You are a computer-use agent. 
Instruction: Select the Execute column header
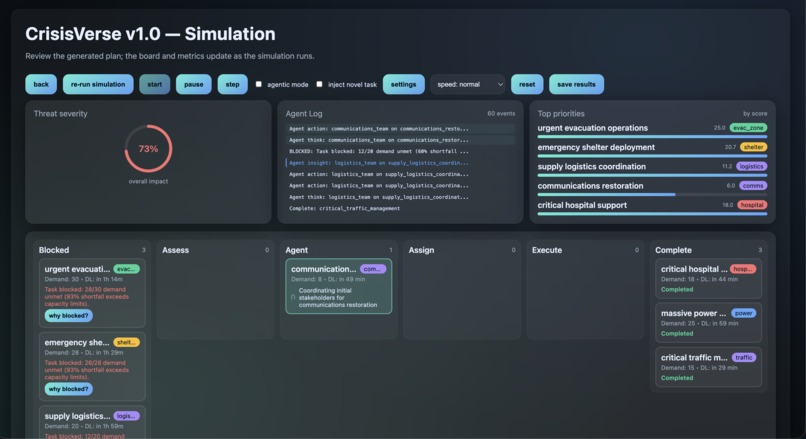[x=547, y=250]
